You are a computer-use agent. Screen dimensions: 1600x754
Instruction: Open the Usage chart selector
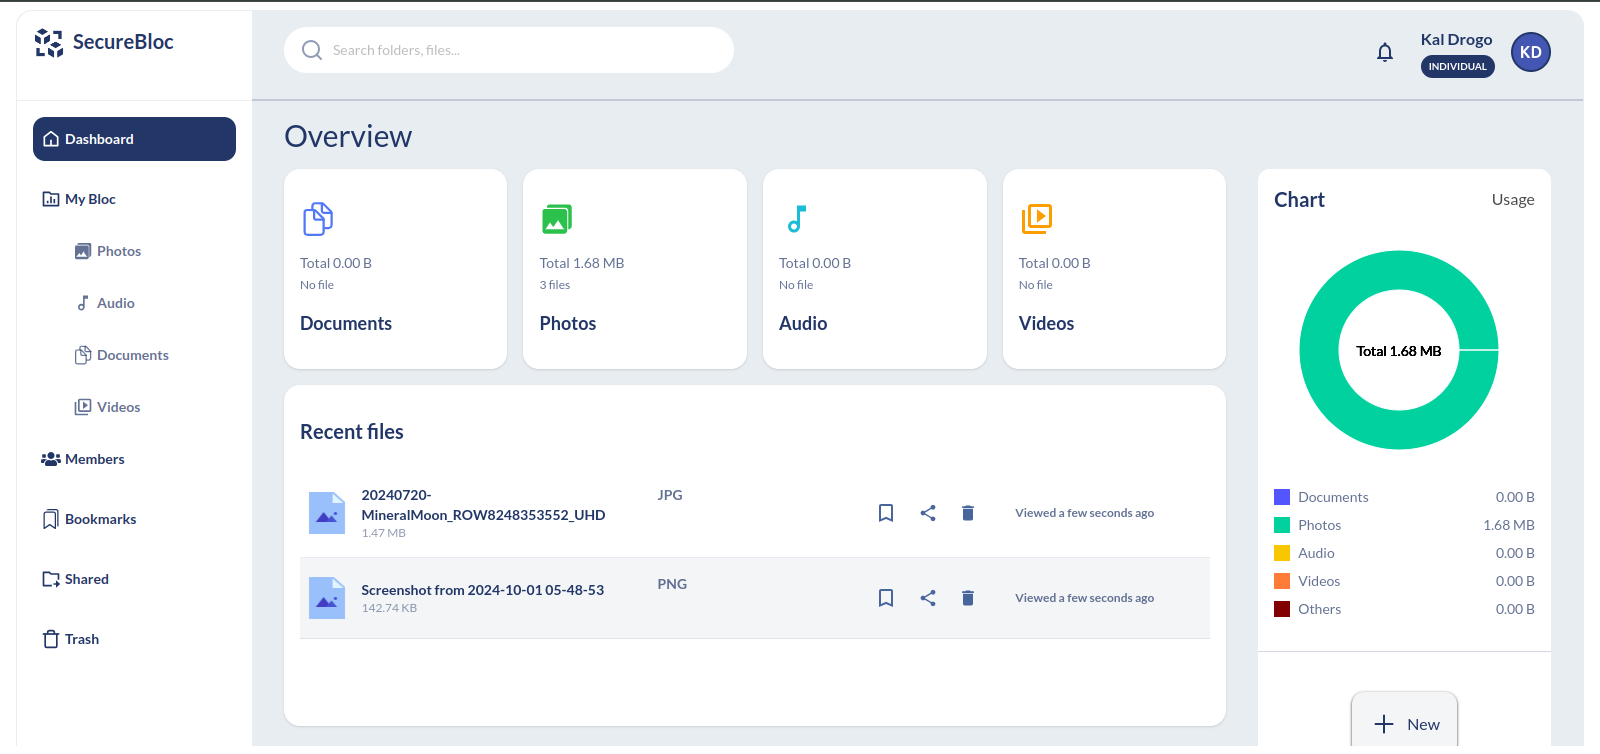tap(1512, 200)
